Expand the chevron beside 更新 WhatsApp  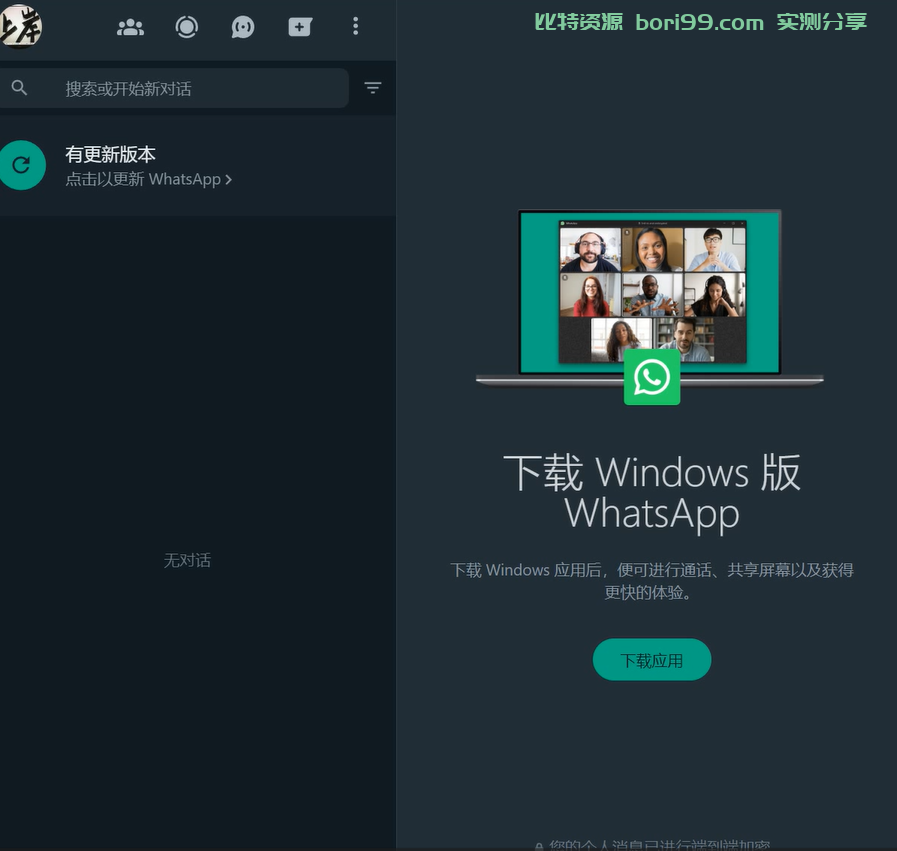pyautogui.click(x=229, y=180)
